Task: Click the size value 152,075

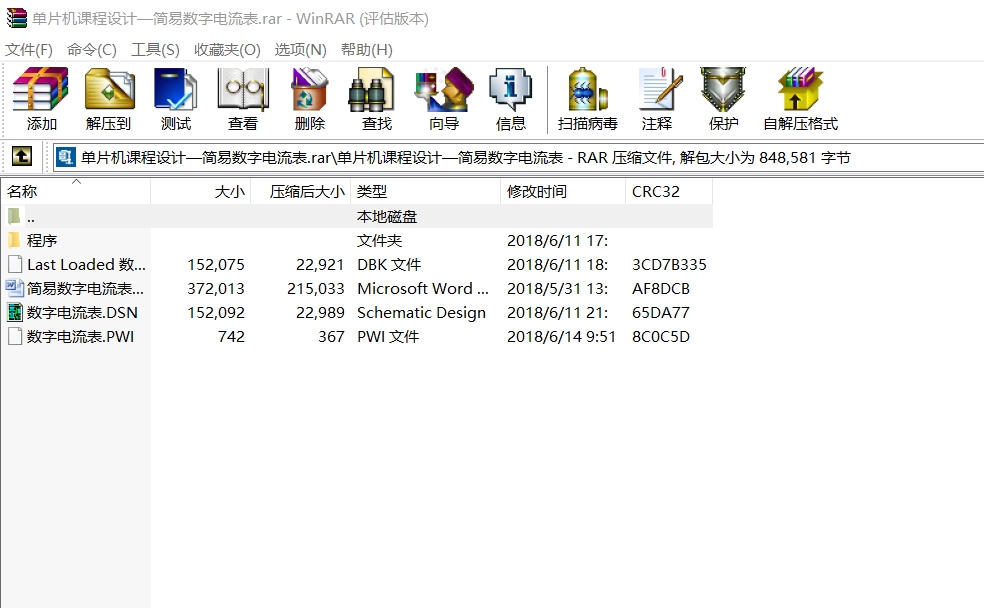Action: pos(216,264)
